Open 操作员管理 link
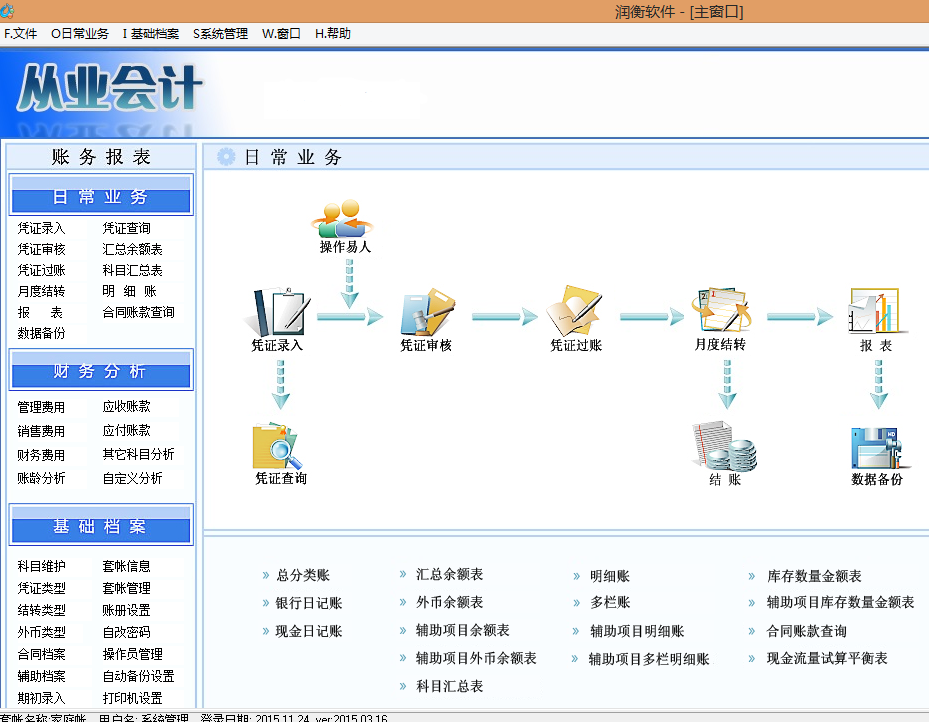This screenshot has width=929, height=722. click(133, 654)
